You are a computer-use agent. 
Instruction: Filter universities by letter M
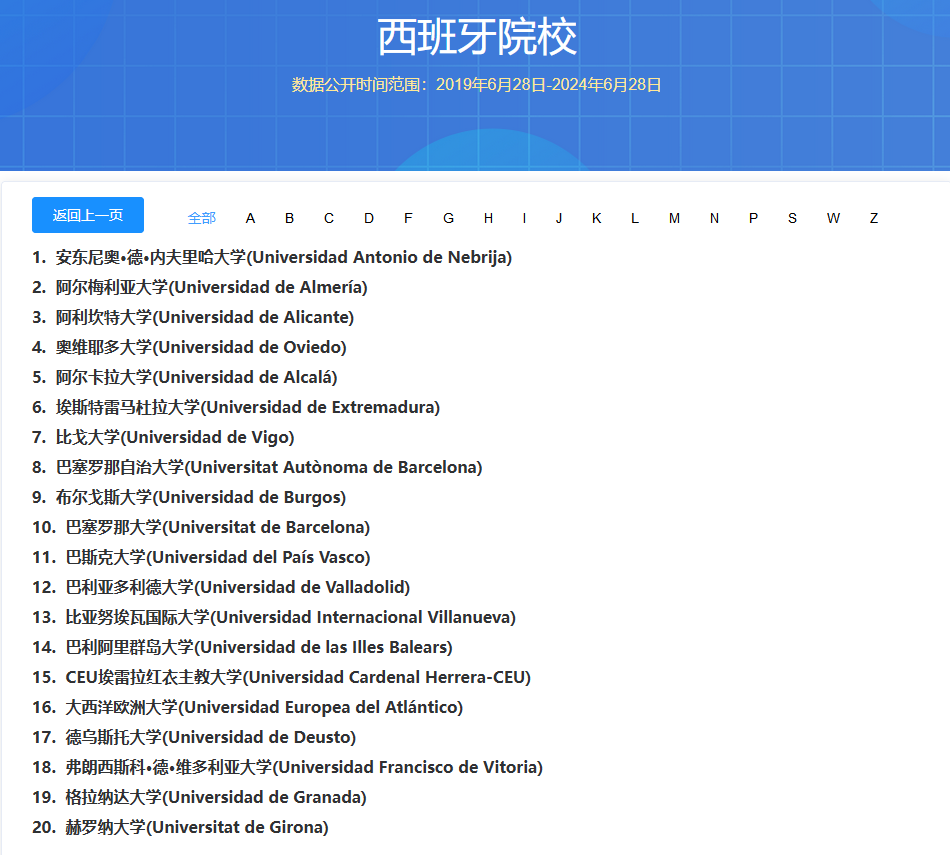[x=674, y=218]
